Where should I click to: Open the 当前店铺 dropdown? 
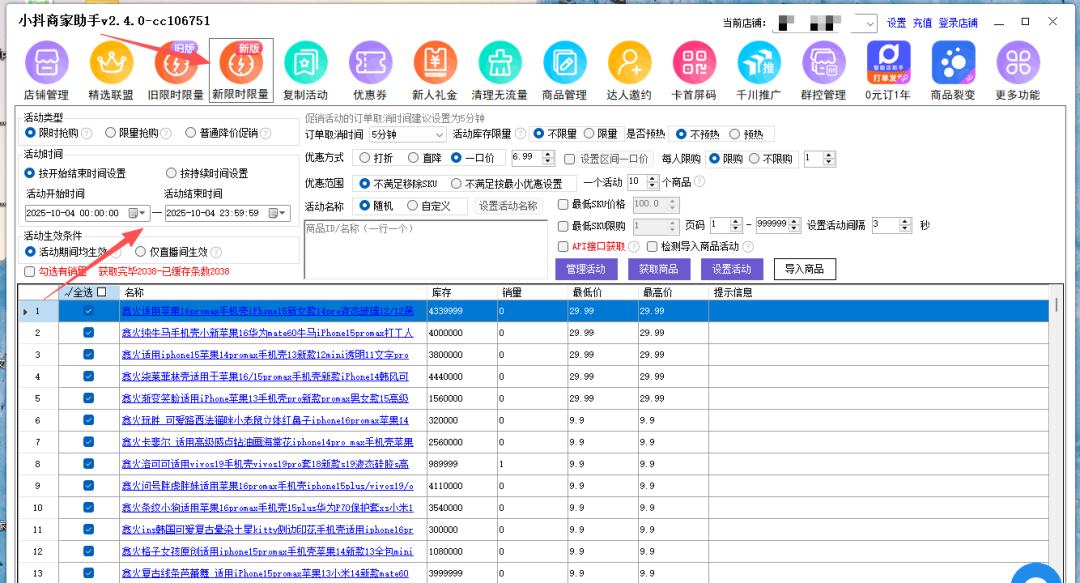point(867,23)
